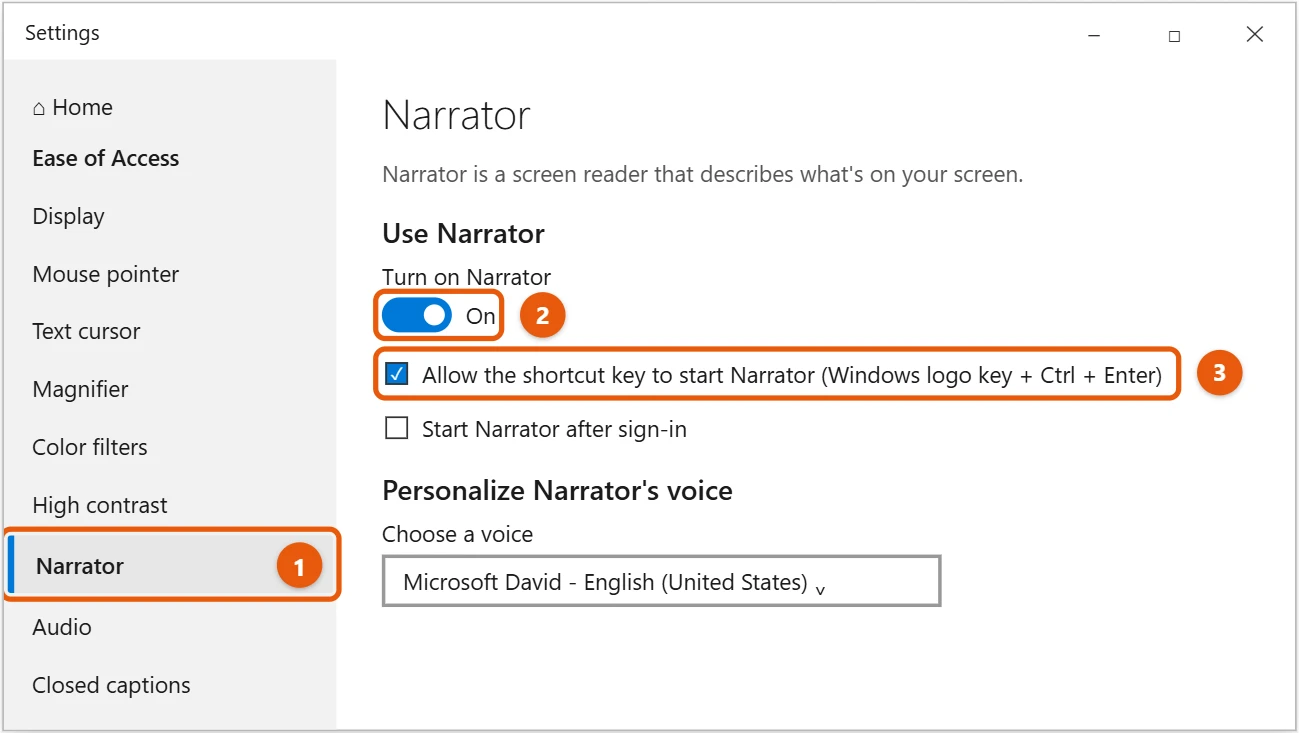
Task: Enable Start Narrator after sign-in checkbox
Action: pyautogui.click(x=397, y=429)
